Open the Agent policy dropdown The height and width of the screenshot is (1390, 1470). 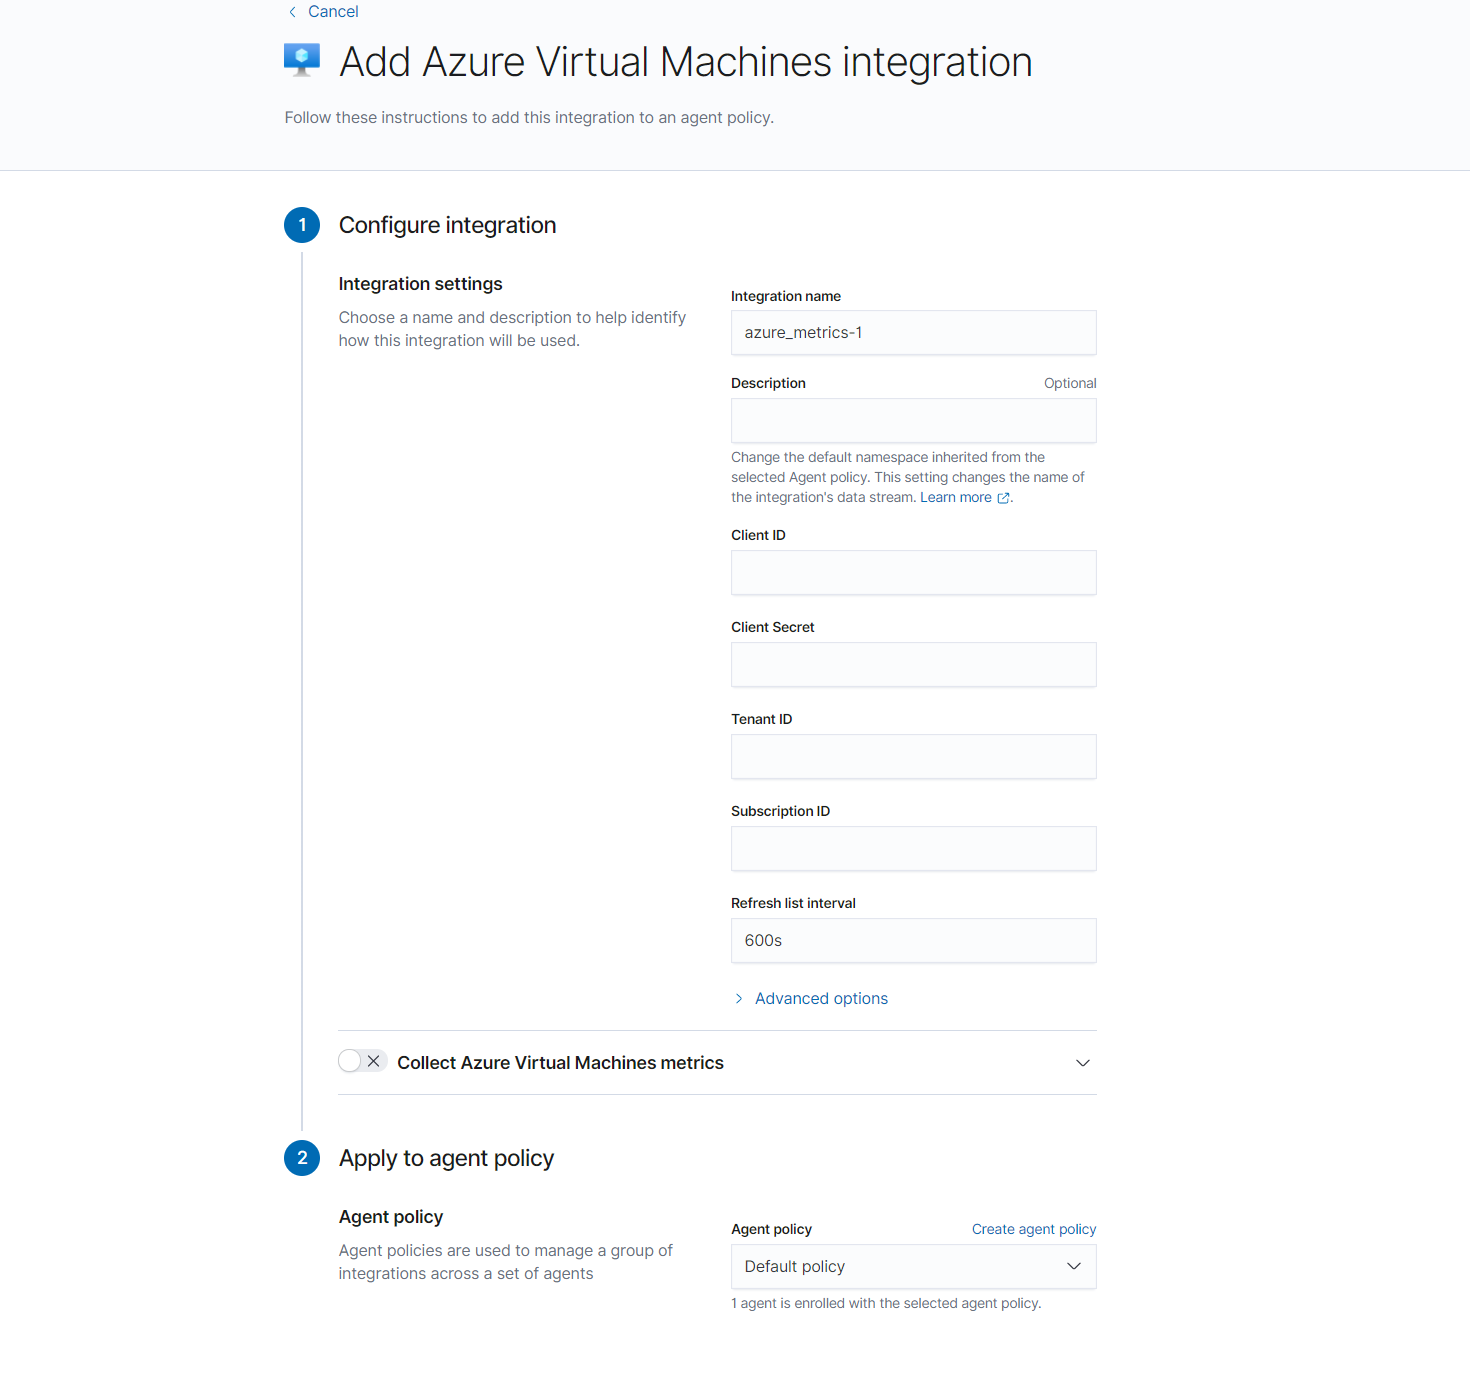click(x=914, y=1266)
